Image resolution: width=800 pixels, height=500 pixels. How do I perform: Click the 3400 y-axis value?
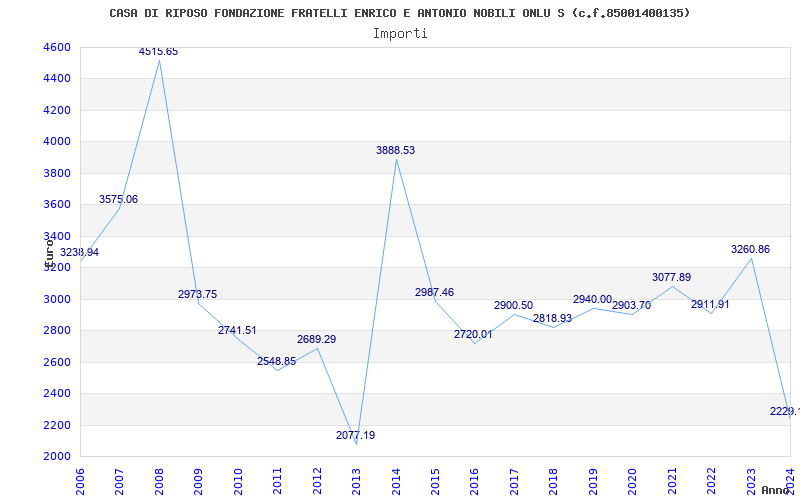click(55, 236)
